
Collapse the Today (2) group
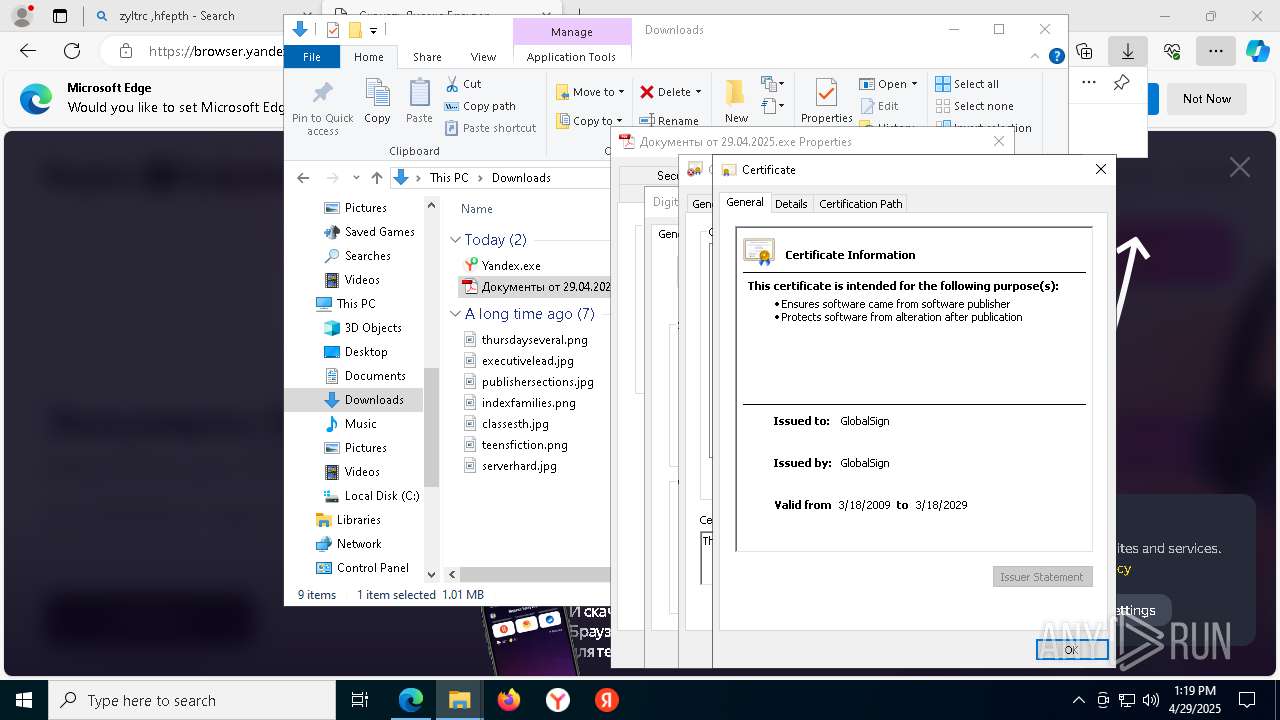pos(455,240)
